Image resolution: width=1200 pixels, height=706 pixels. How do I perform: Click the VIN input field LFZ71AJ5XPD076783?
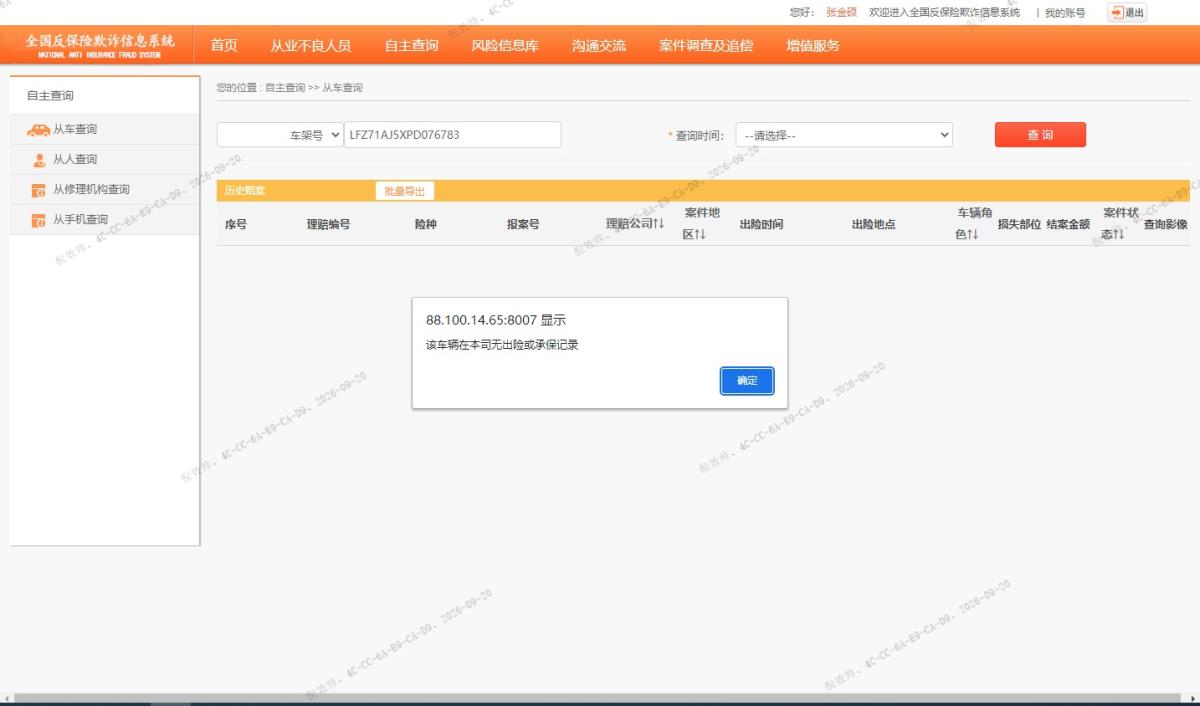coord(453,135)
